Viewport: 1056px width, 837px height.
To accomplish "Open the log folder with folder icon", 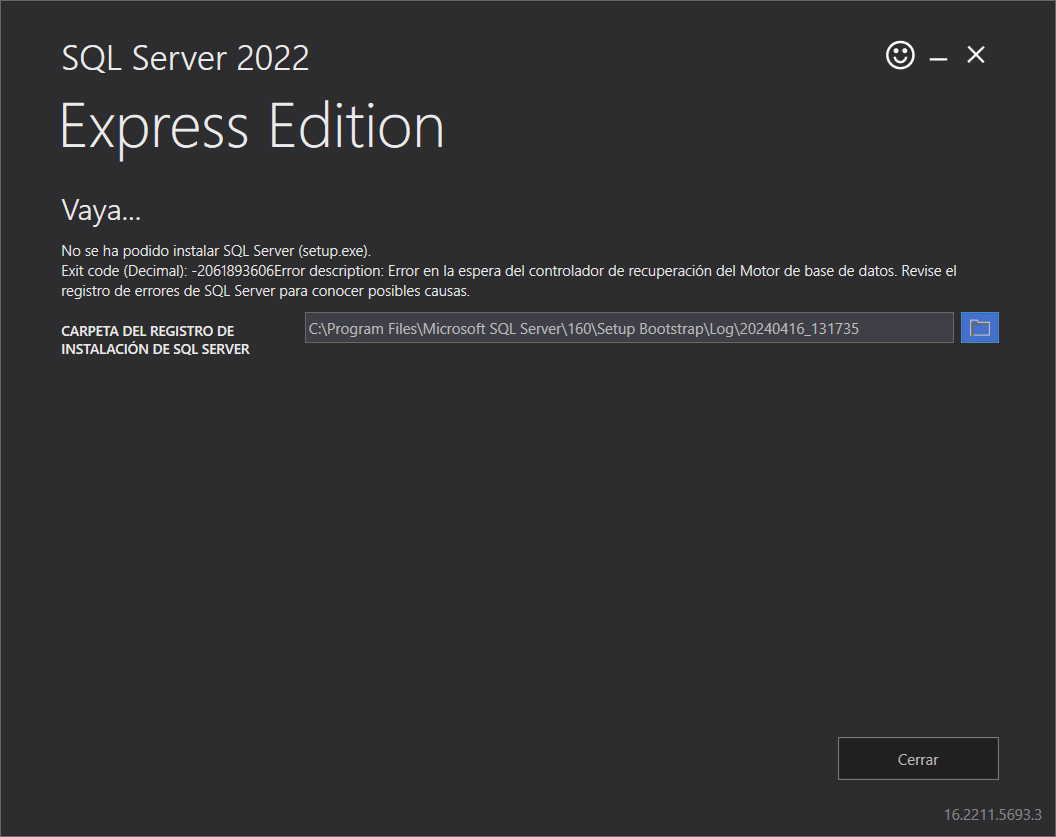I will click(979, 328).
